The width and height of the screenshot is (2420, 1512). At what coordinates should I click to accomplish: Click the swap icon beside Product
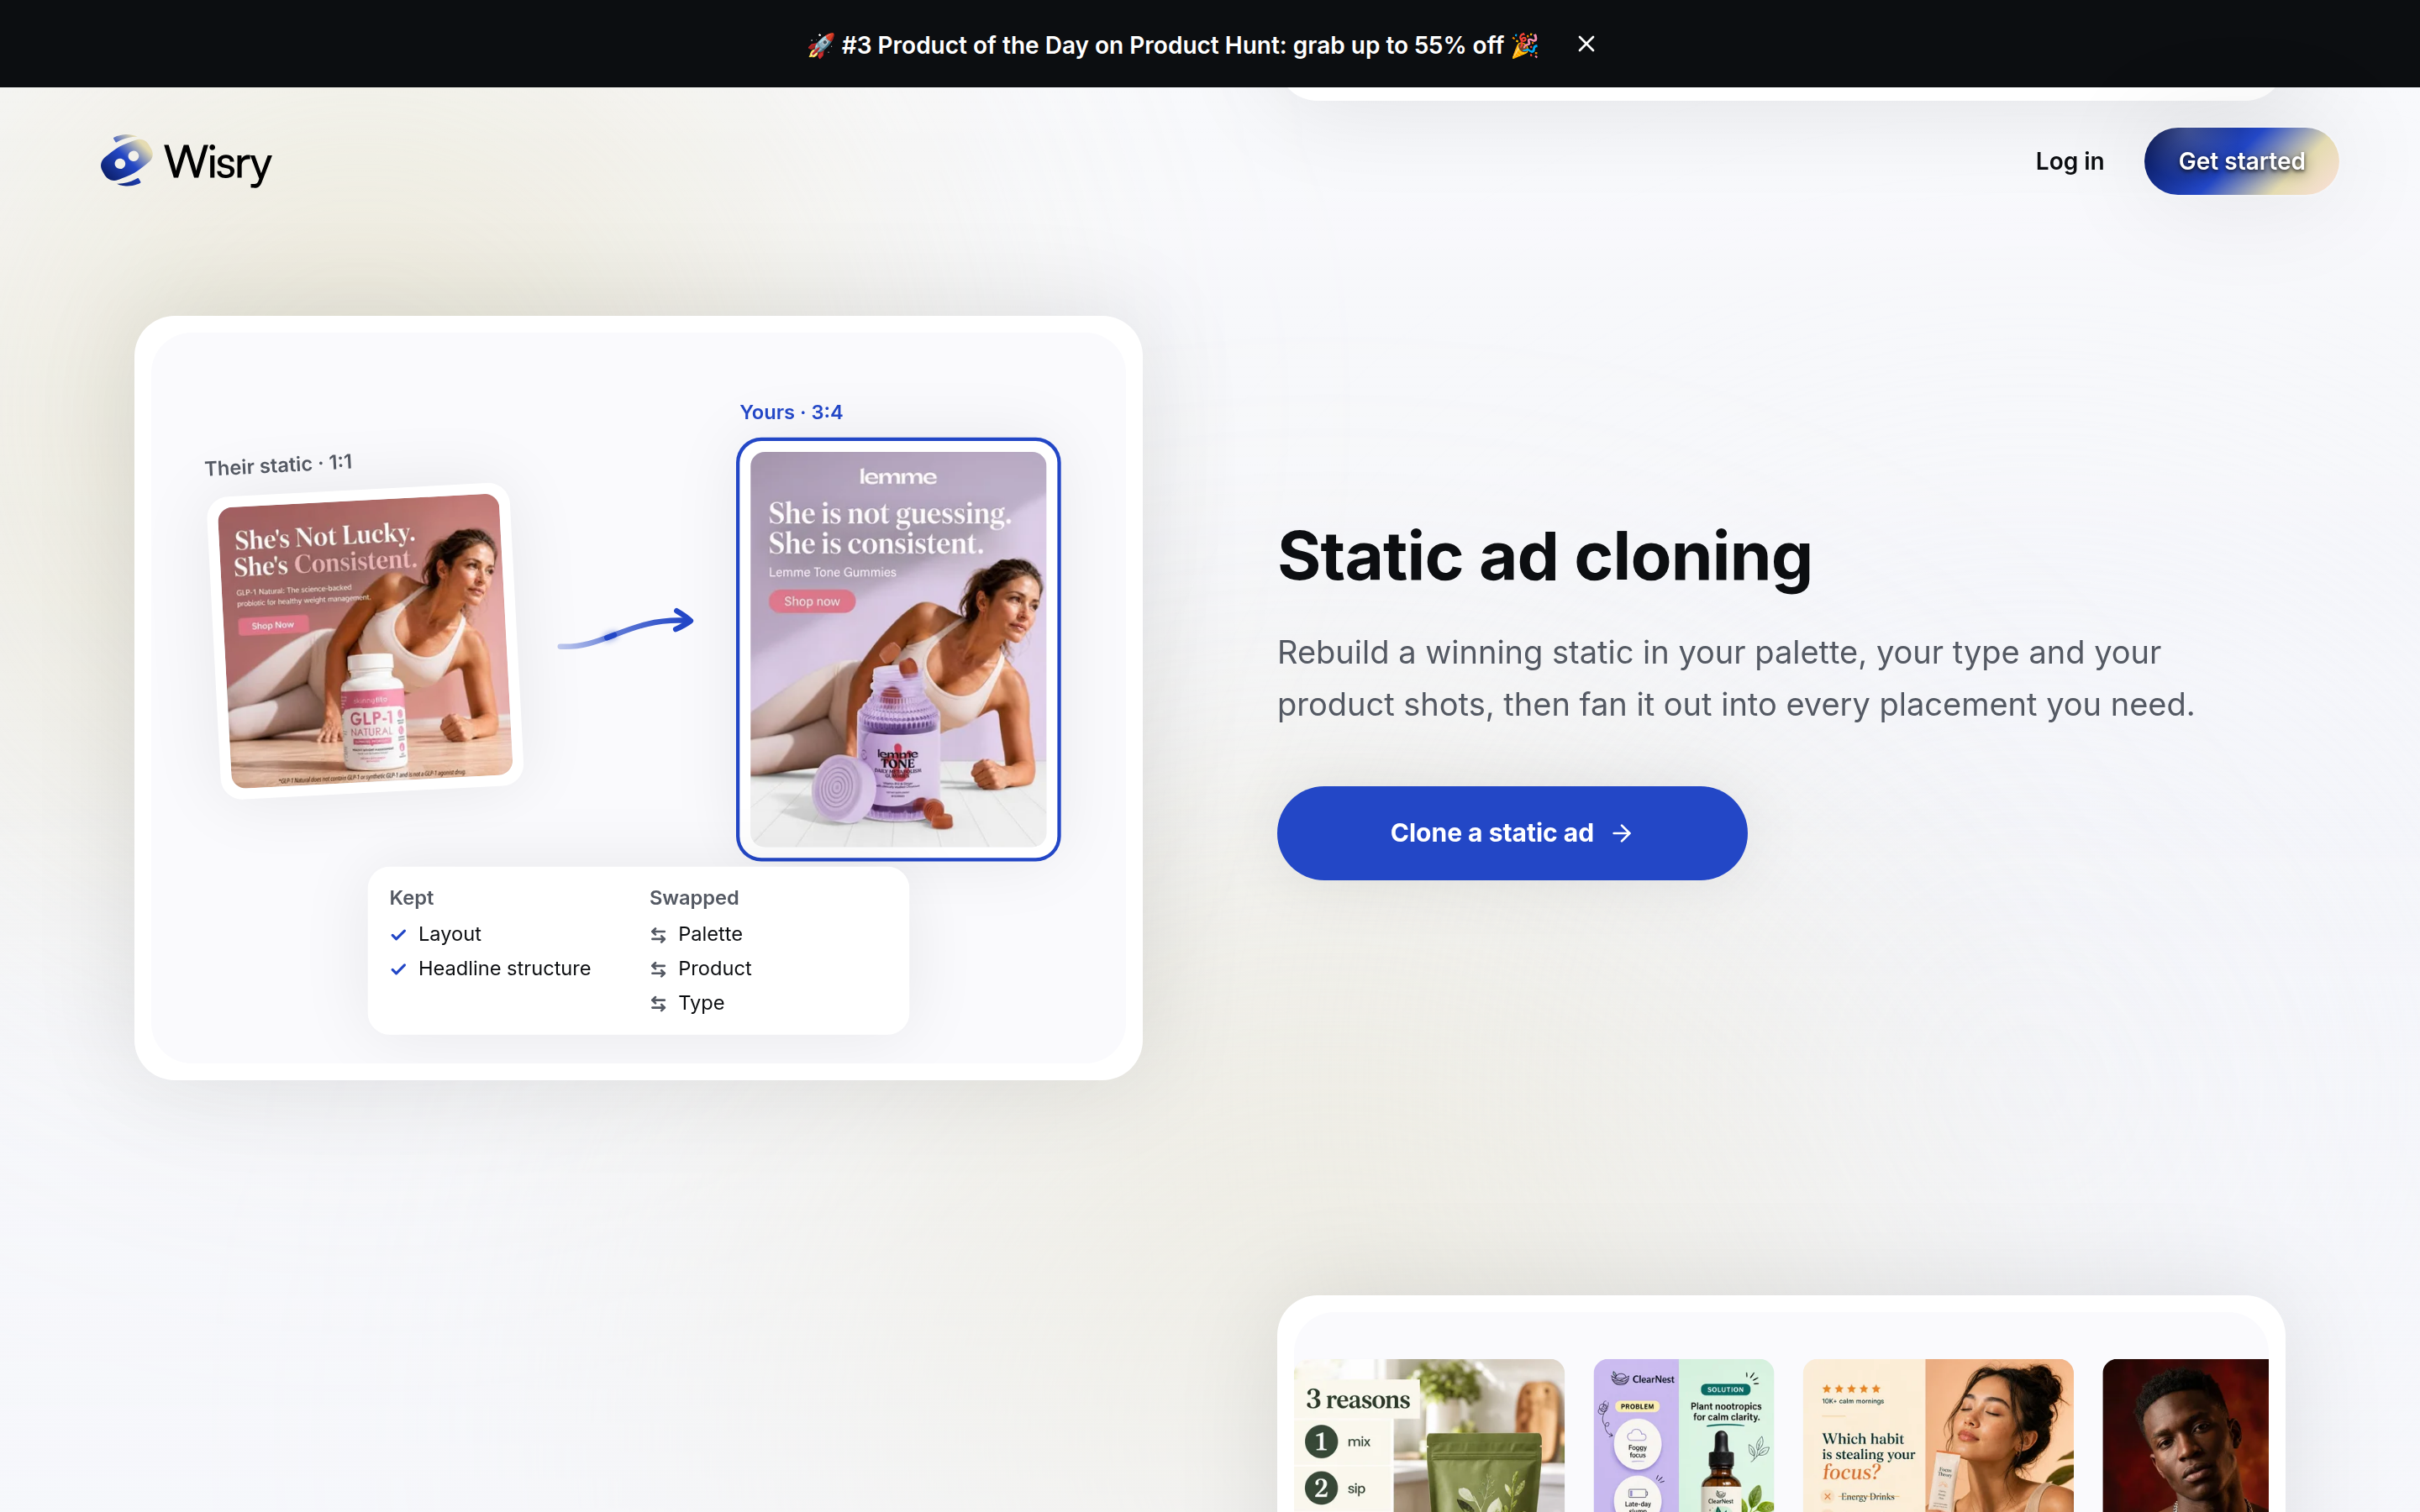point(658,969)
